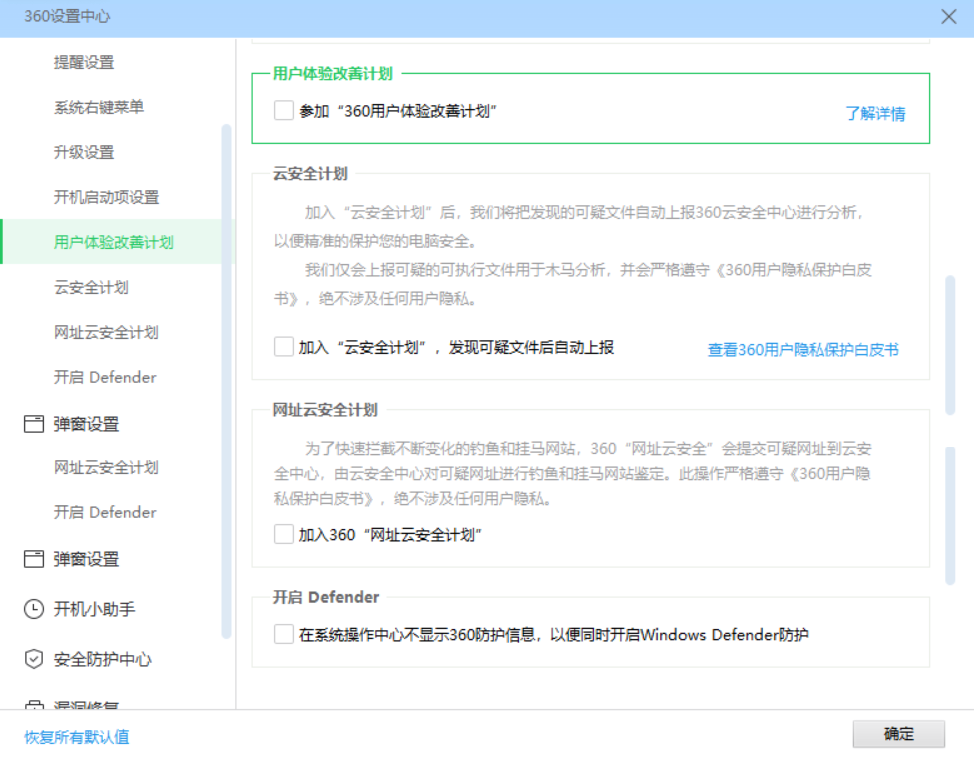The width and height of the screenshot is (974, 759).
Task: Select 网址云安全计划 directly below 云安全计划 in sidebar
Action: [106, 332]
